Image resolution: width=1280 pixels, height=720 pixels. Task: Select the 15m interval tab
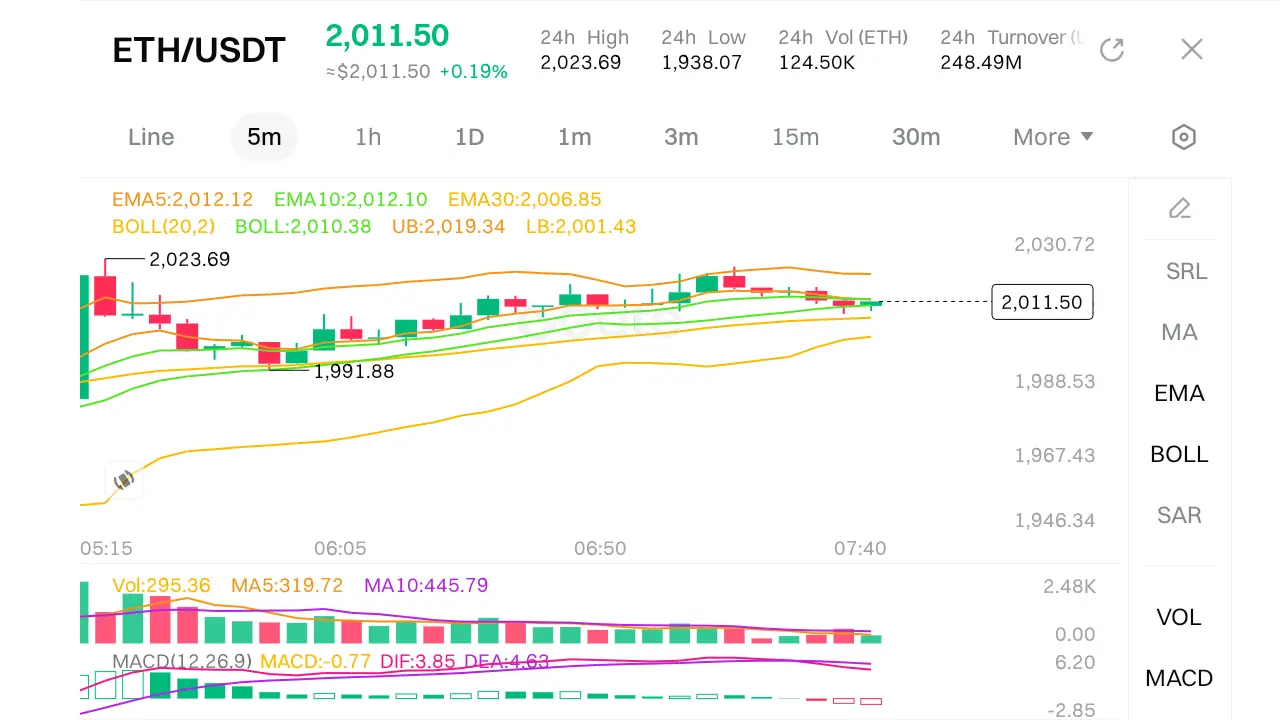[x=795, y=137]
